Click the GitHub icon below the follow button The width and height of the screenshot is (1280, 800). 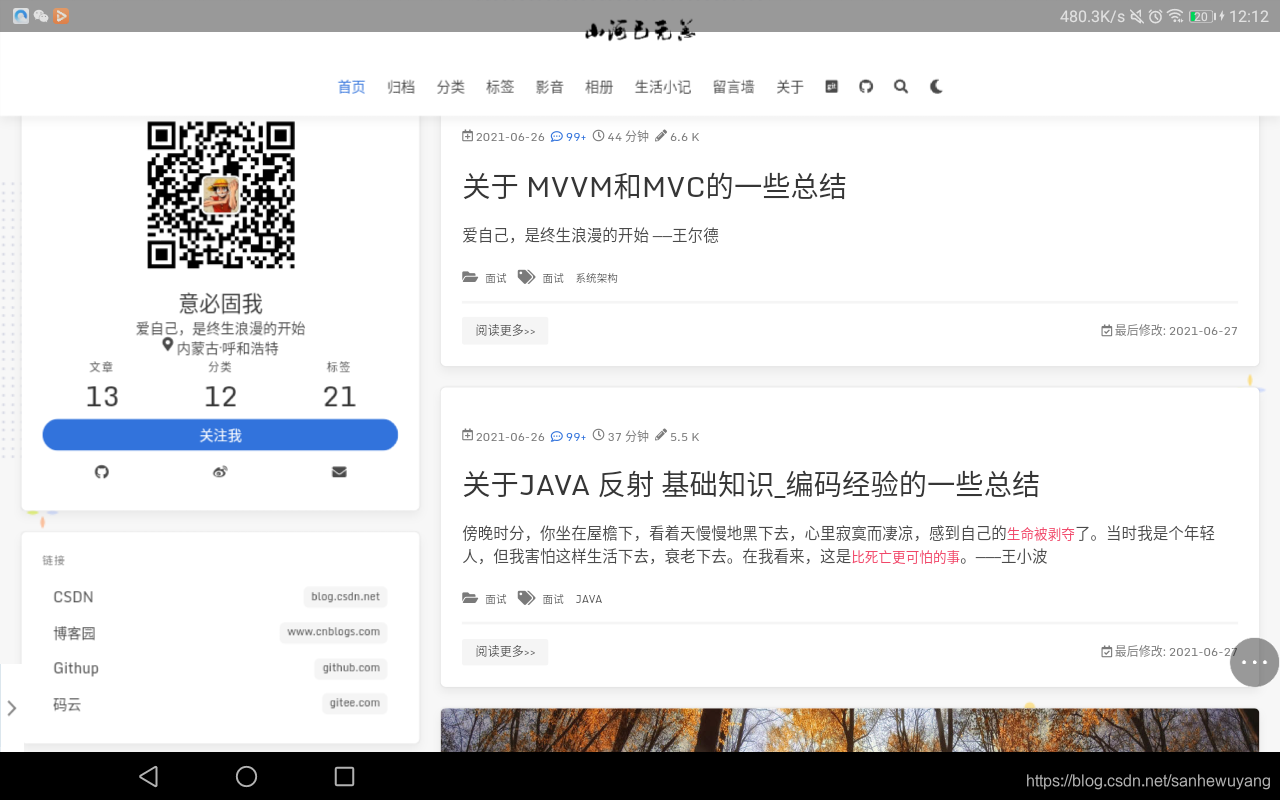[101, 471]
